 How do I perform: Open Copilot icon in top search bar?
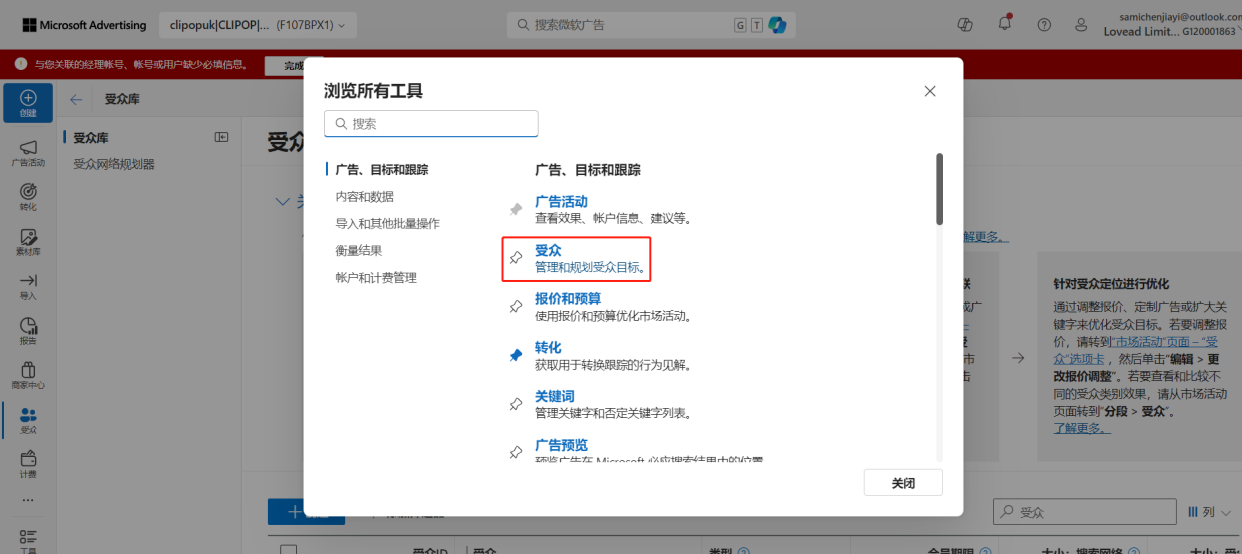(x=777, y=24)
